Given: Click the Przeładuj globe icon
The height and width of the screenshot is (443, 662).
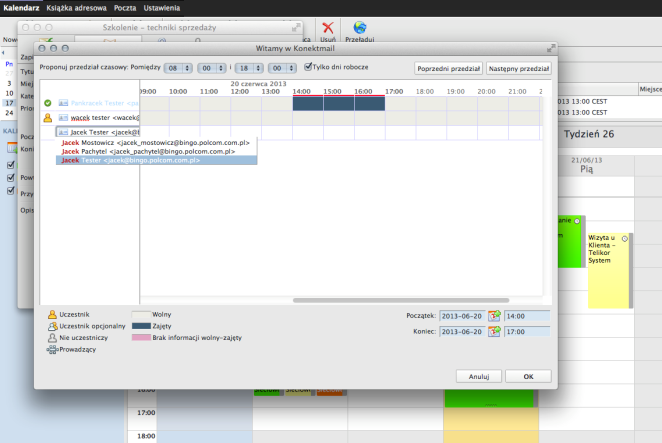Looking at the screenshot, I should (x=360, y=28).
